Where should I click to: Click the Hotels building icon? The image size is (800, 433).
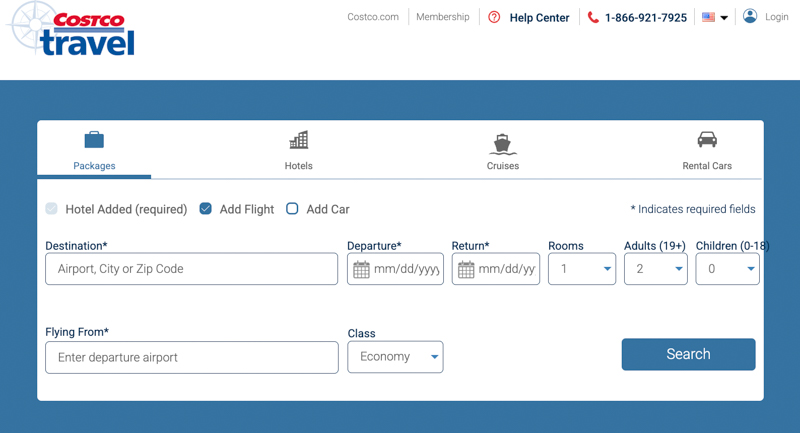[x=299, y=140]
